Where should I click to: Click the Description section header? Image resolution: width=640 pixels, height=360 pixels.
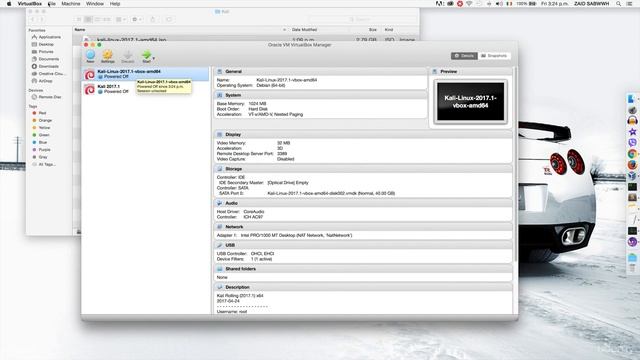coord(363,287)
